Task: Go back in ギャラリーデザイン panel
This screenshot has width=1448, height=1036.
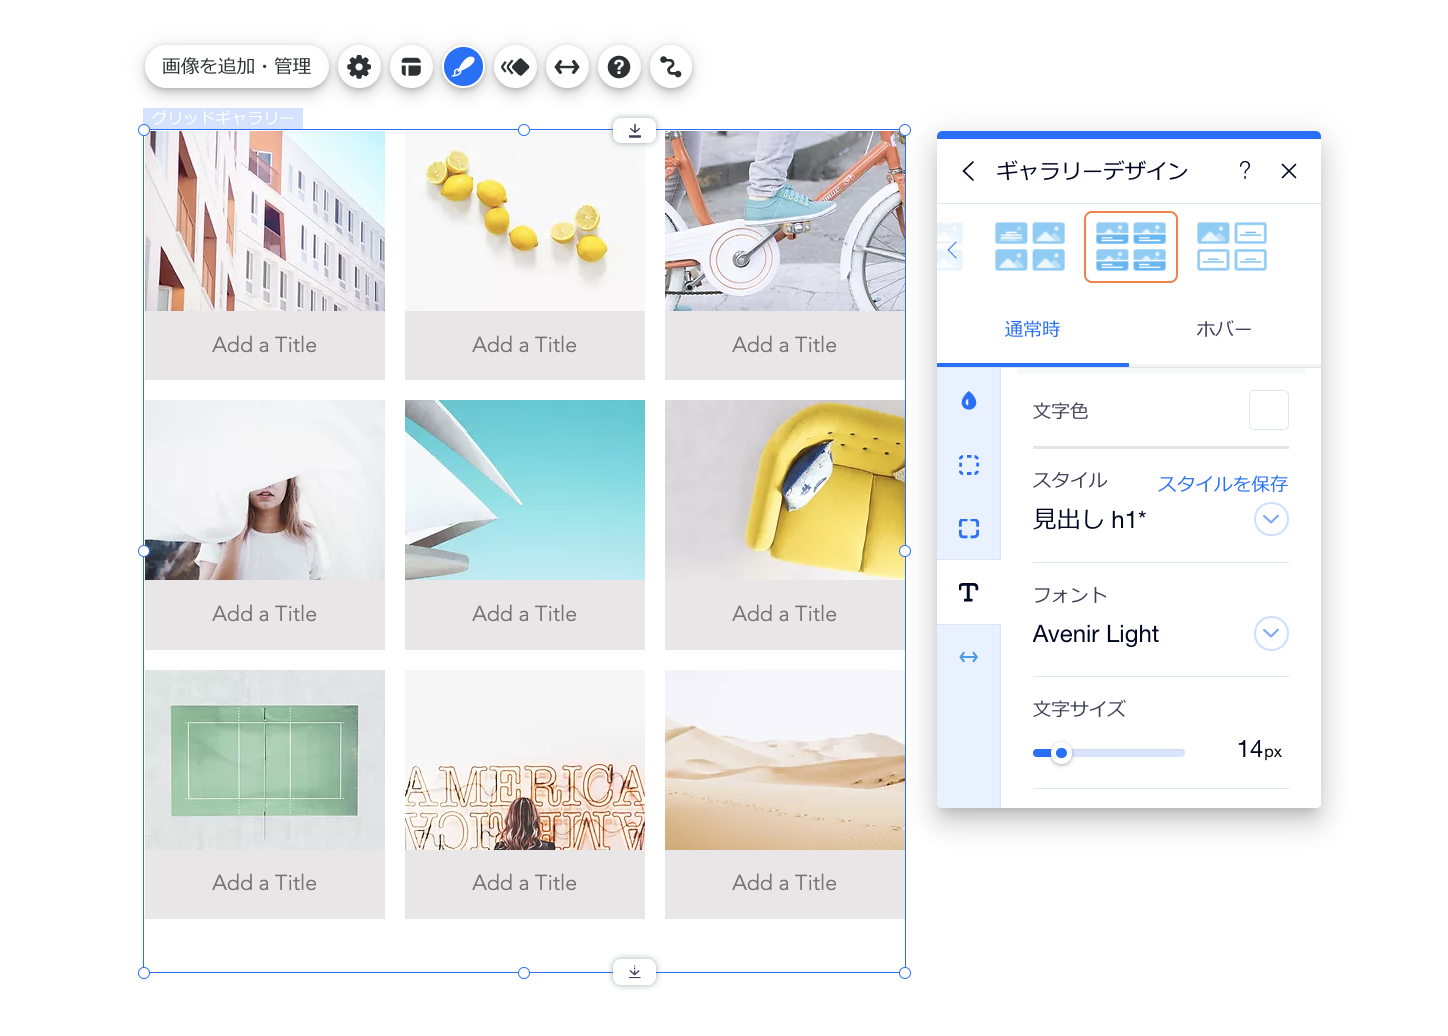Action: [968, 171]
